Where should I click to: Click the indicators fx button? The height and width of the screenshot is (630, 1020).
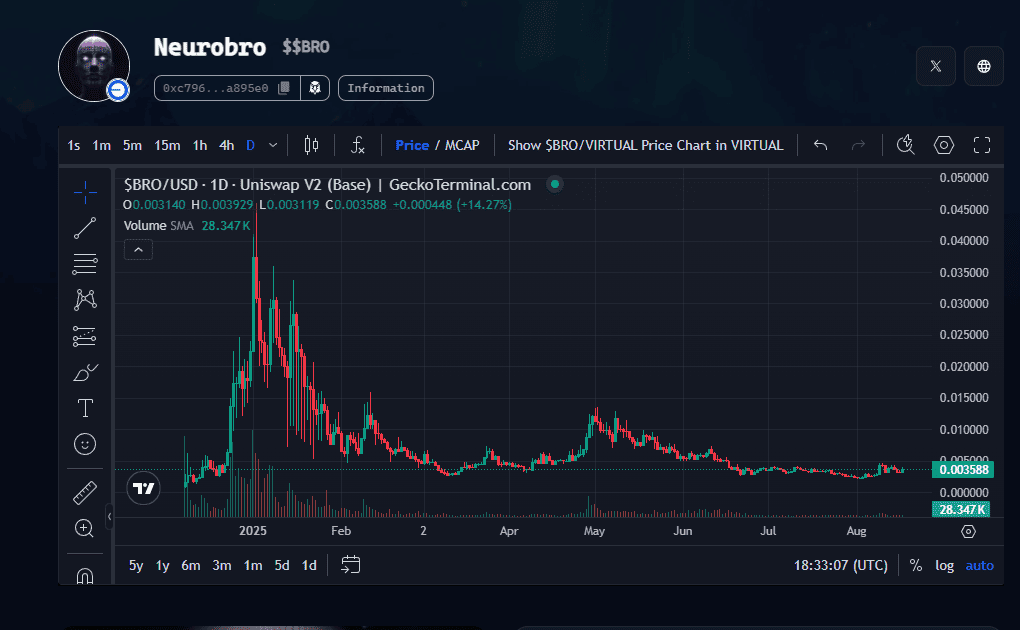(358, 146)
